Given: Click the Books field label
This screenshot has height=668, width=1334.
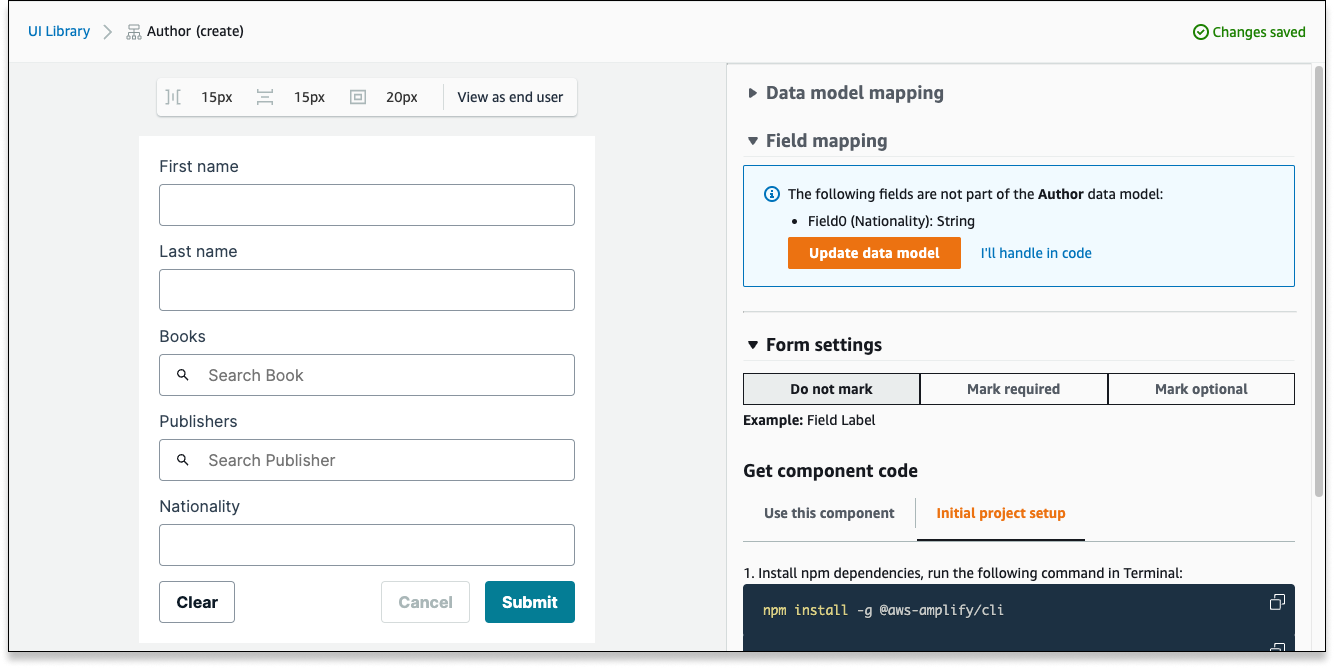Looking at the screenshot, I should [182, 336].
